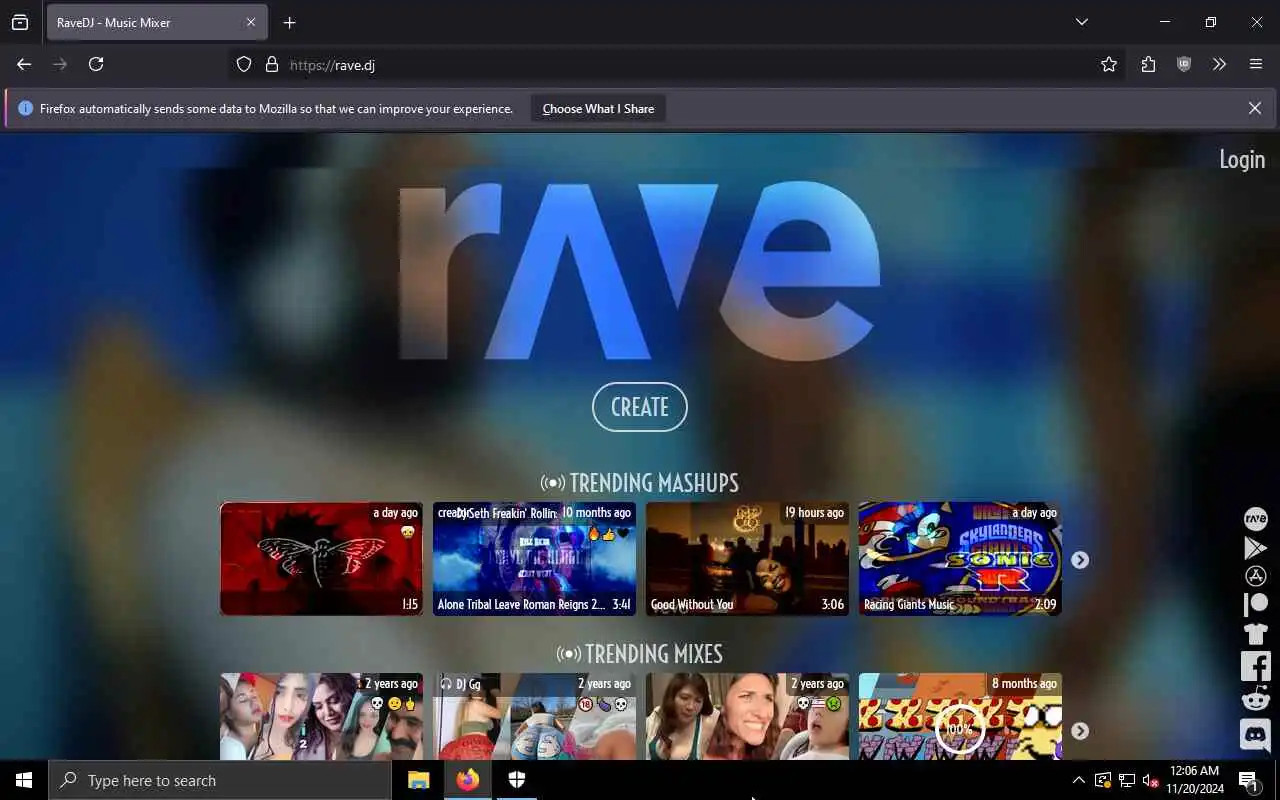The image size is (1280, 800).
Task: Open the 8 months ago trending mix
Action: click(960, 716)
